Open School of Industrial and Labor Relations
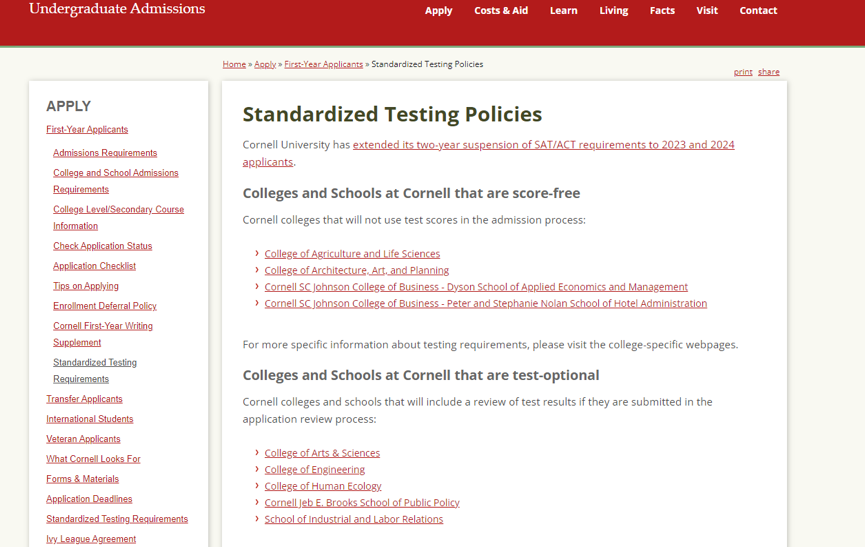865x547 pixels. click(x=353, y=519)
